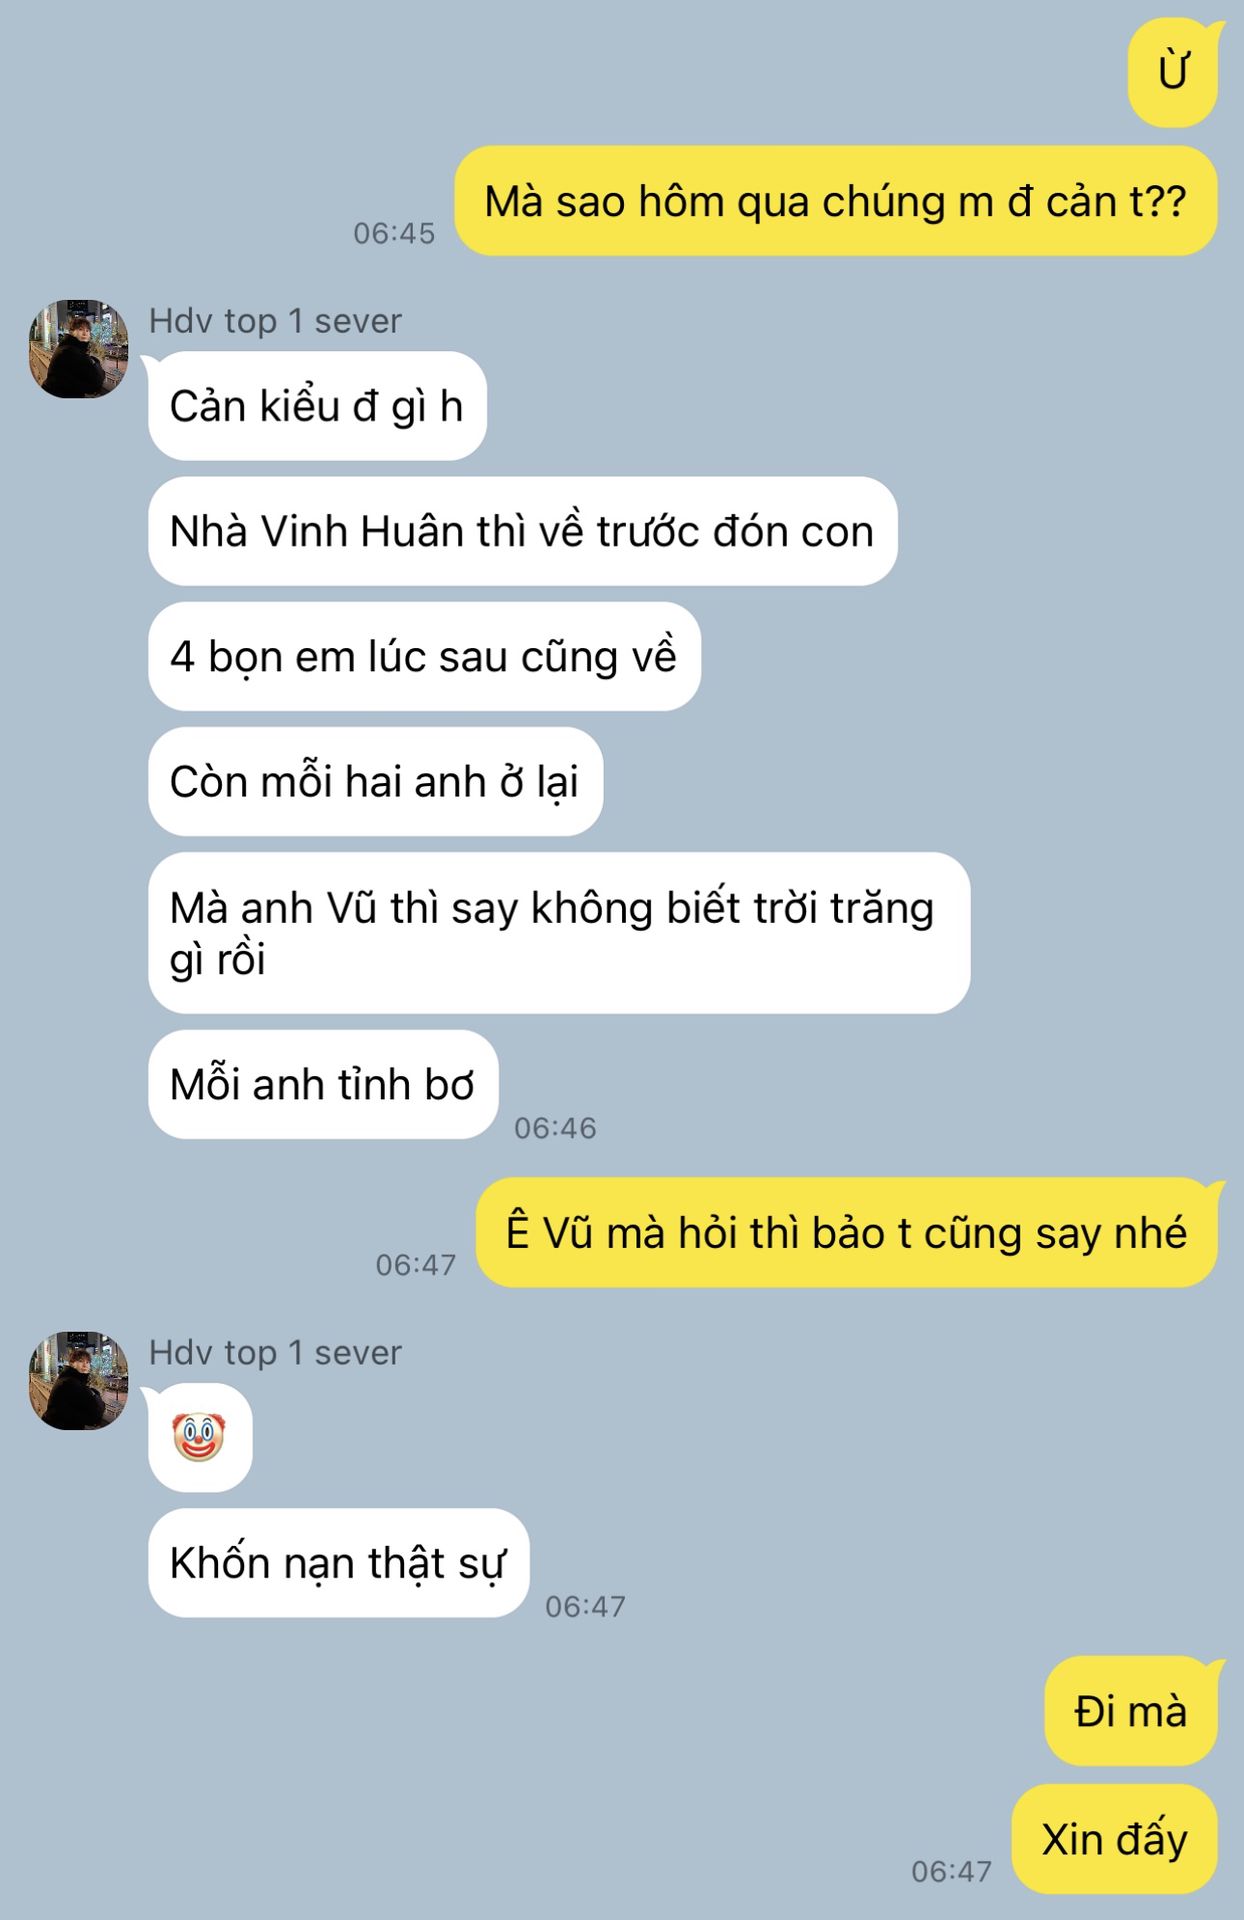Tap the "Cản kiểu đ gì h" bubble
The height and width of the screenshot is (1920, 1244).
coord(317,406)
